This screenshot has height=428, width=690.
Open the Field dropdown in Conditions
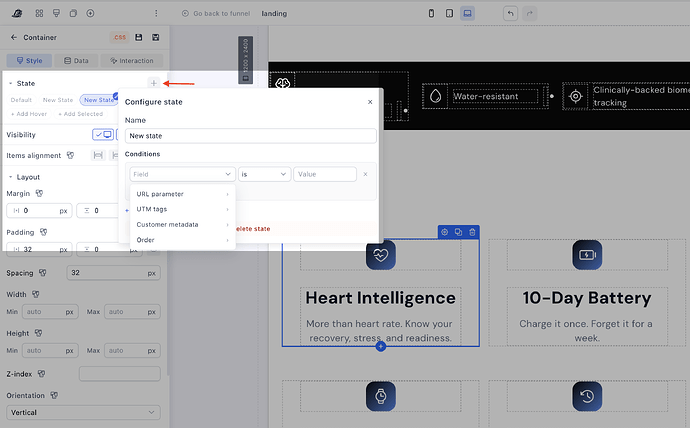click(182, 174)
